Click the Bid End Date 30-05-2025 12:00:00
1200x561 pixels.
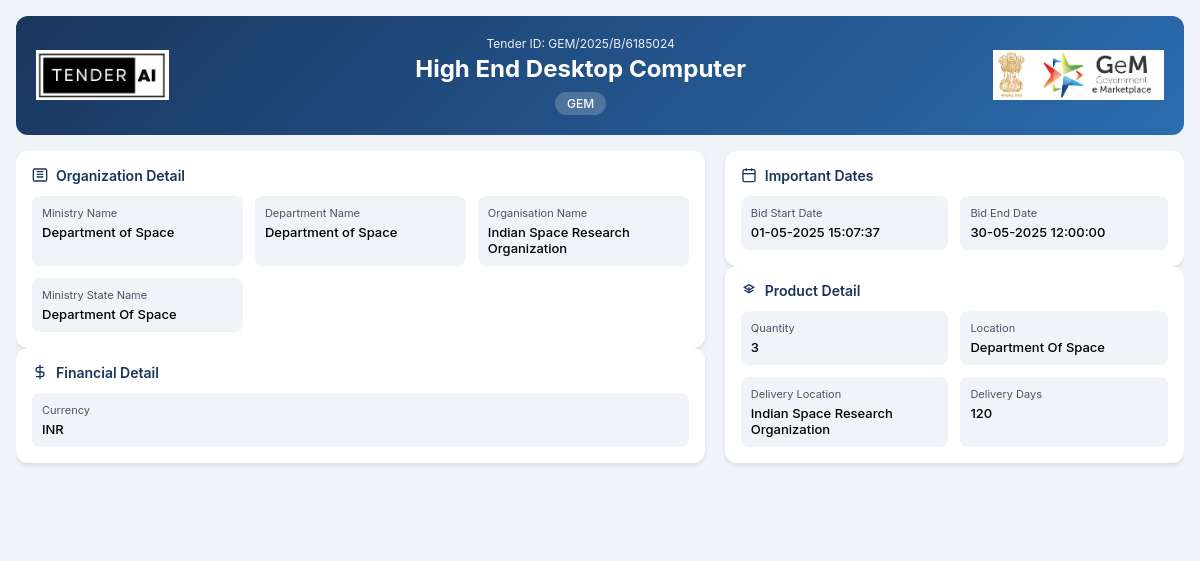click(1064, 223)
